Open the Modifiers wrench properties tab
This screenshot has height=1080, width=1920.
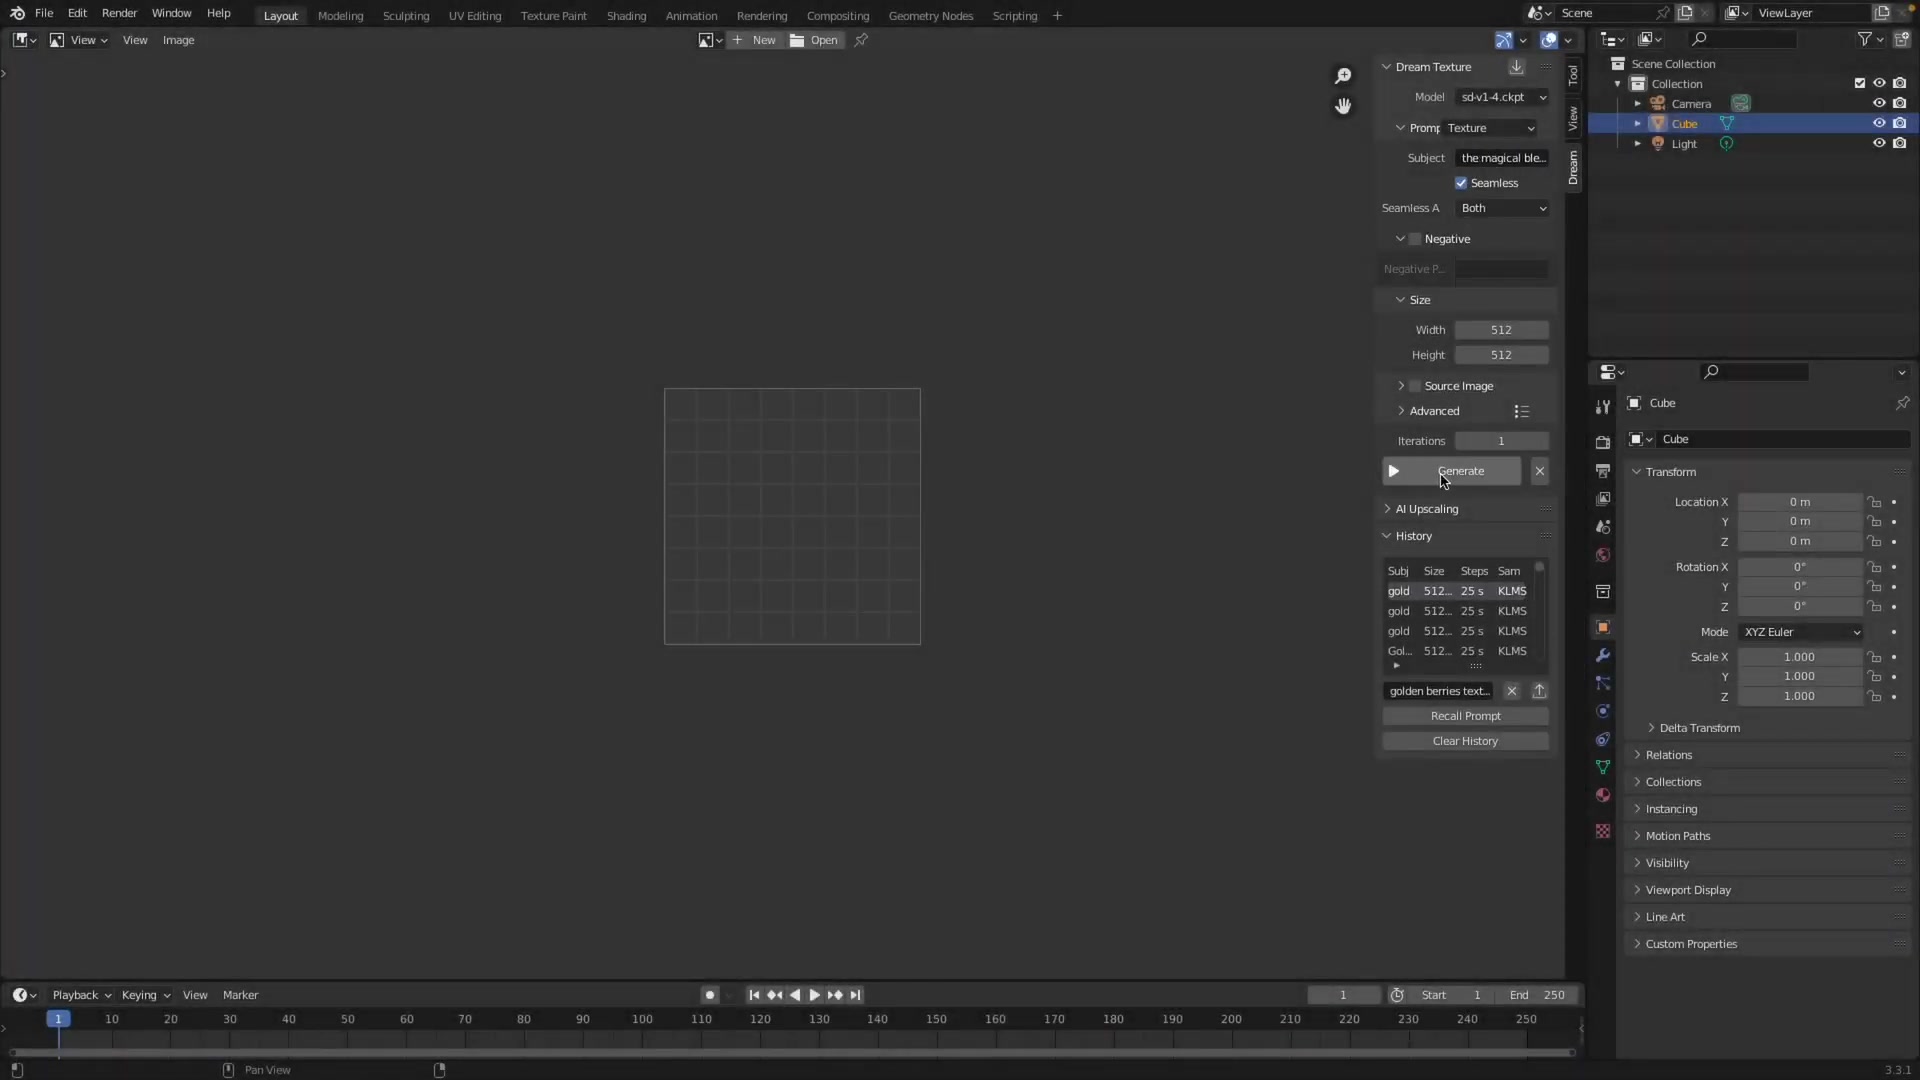click(x=1603, y=655)
